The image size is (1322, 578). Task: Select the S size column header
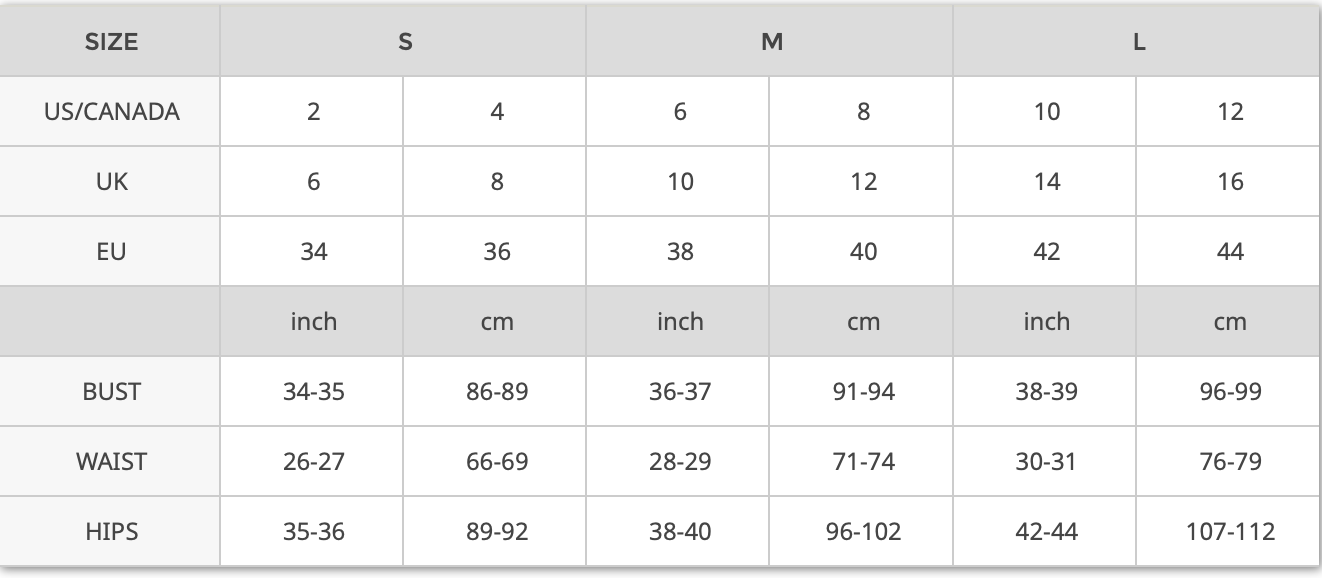404,42
